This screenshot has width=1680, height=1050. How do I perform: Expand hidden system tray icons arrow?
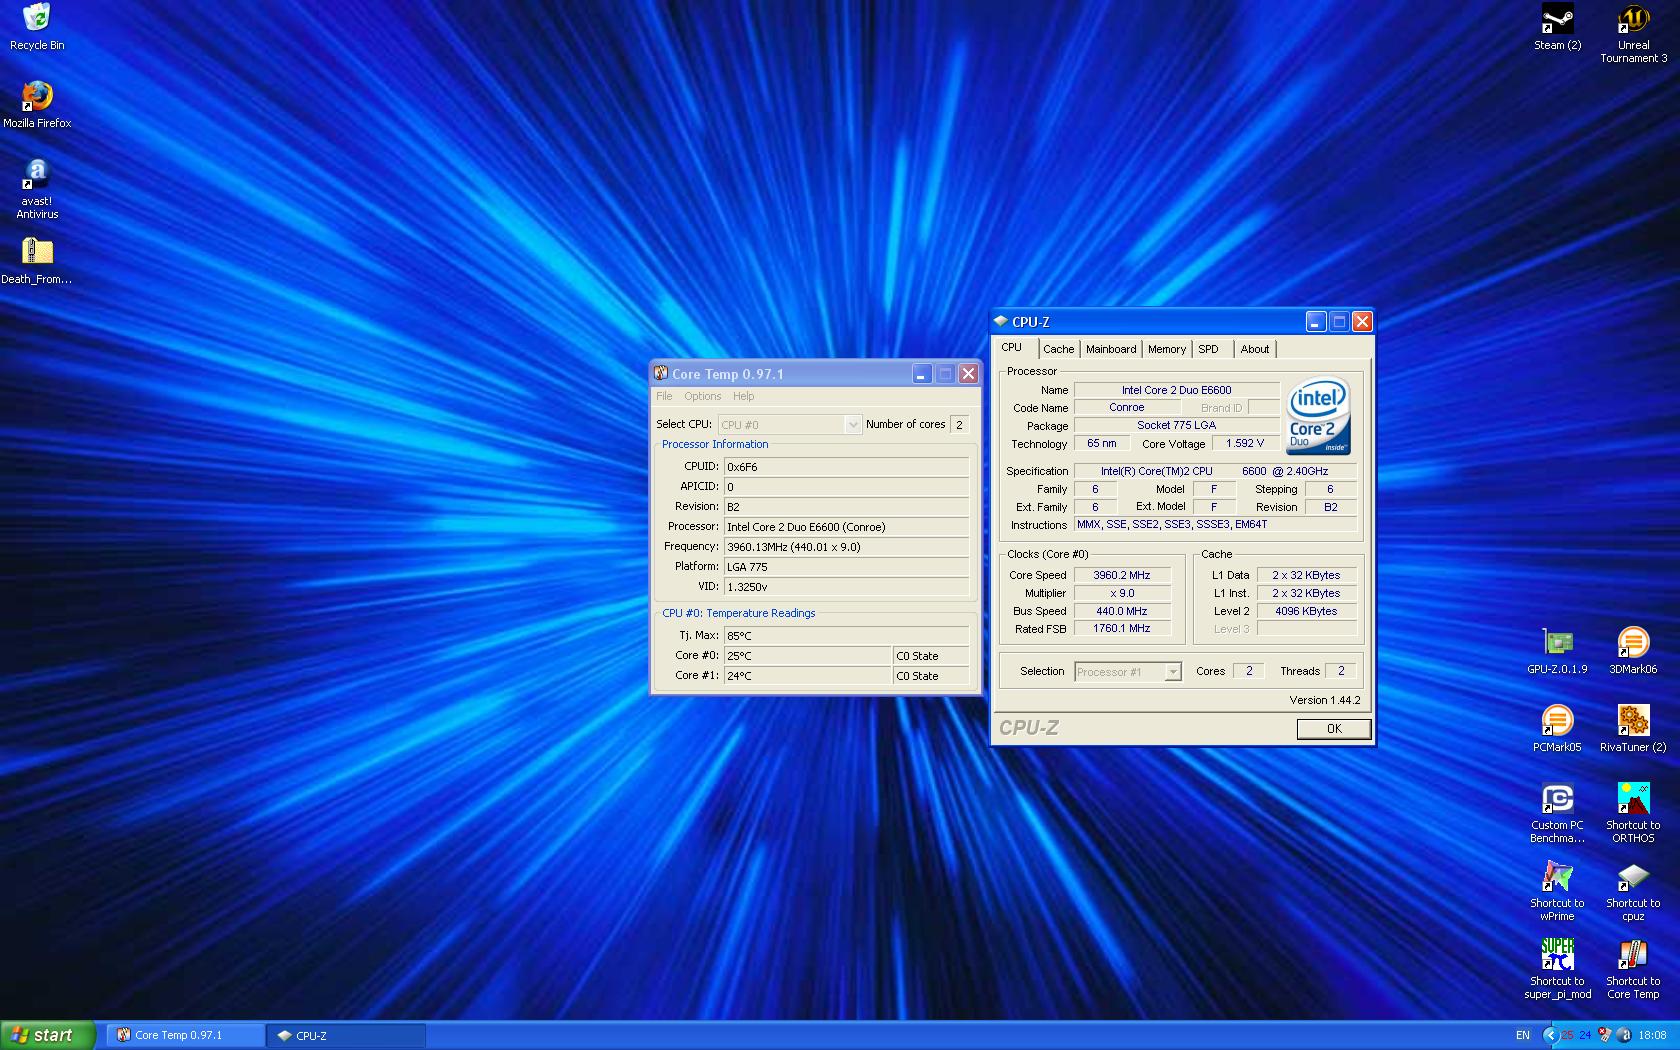pos(1550,1035)
